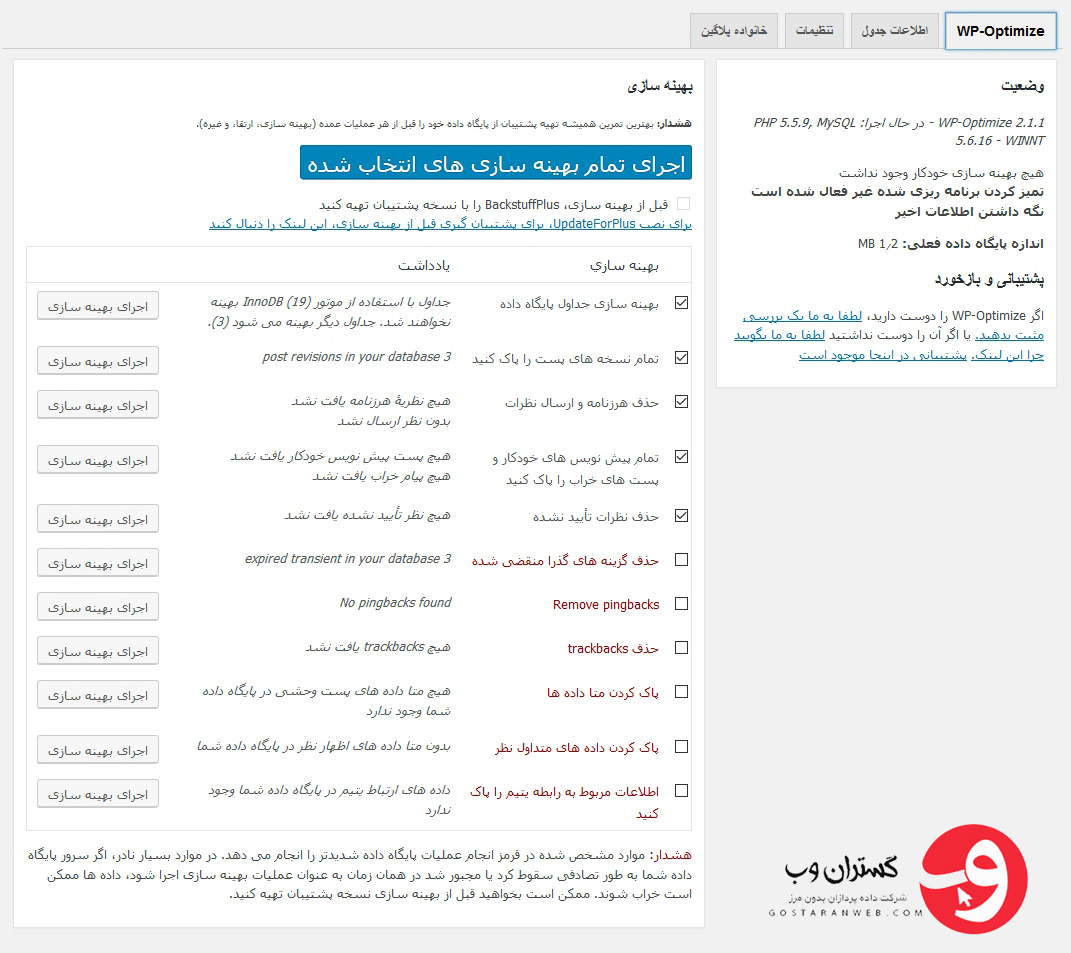Run optimization for expired transients row
This screenshot has height=953, width=1071.
click(x=98, y=563)
